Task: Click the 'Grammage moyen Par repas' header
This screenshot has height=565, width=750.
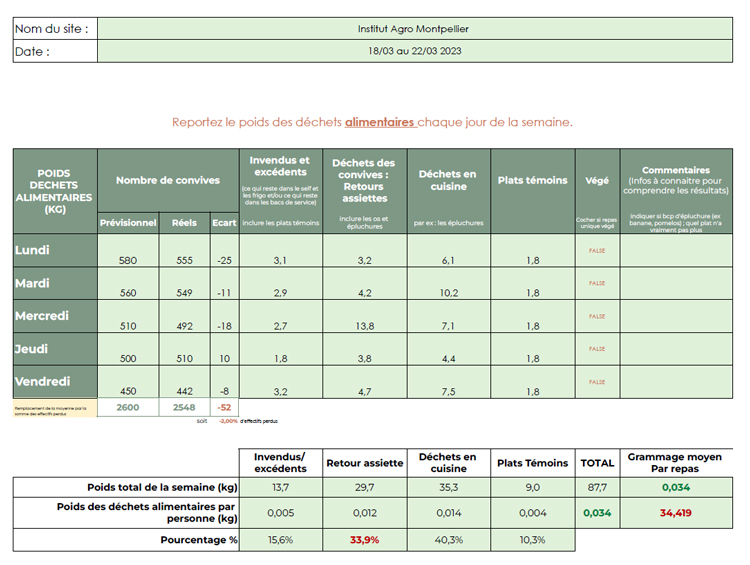Action: [x=675, y=463]
